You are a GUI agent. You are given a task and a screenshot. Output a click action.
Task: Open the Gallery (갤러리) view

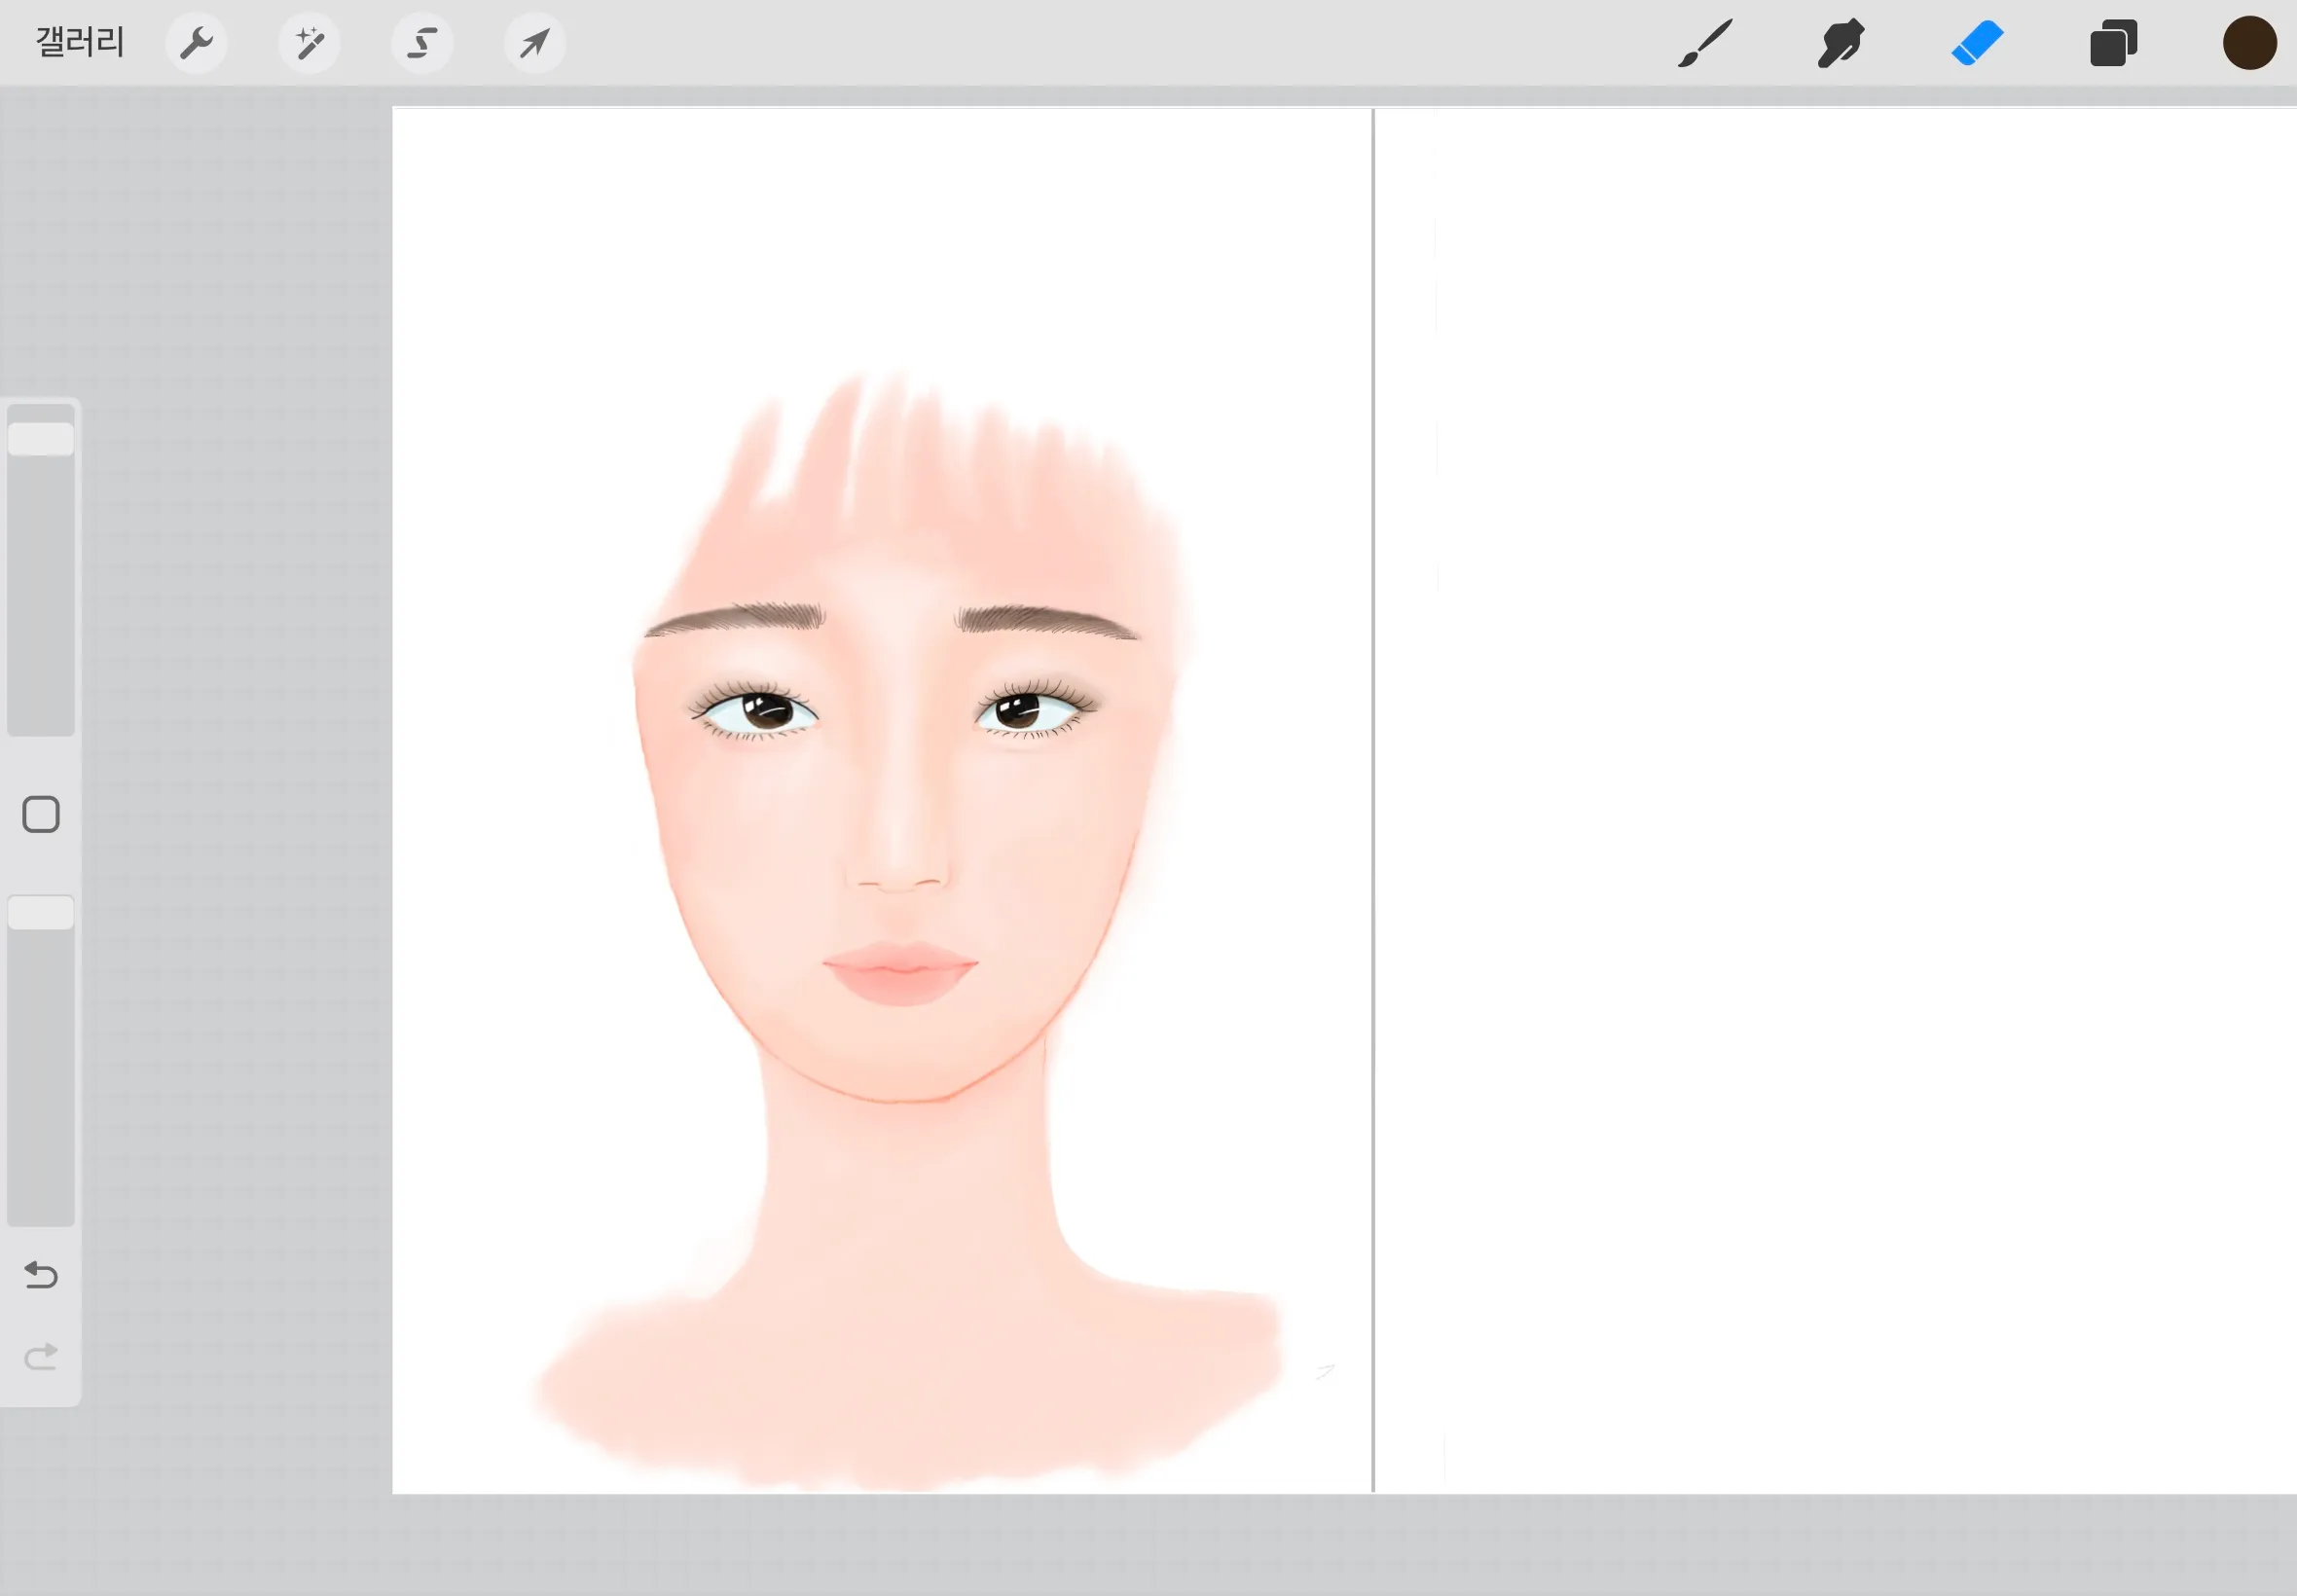[80, 42]
